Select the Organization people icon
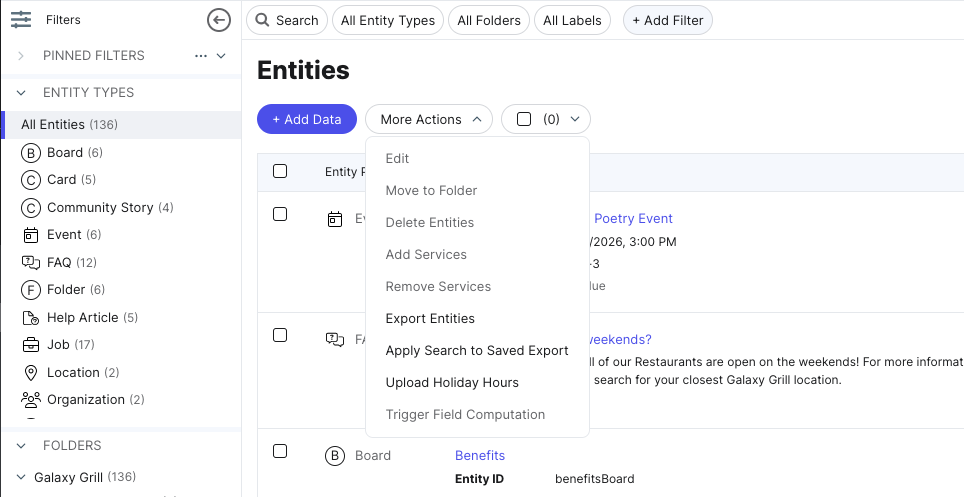964x497 pixels. pos(31,400)
